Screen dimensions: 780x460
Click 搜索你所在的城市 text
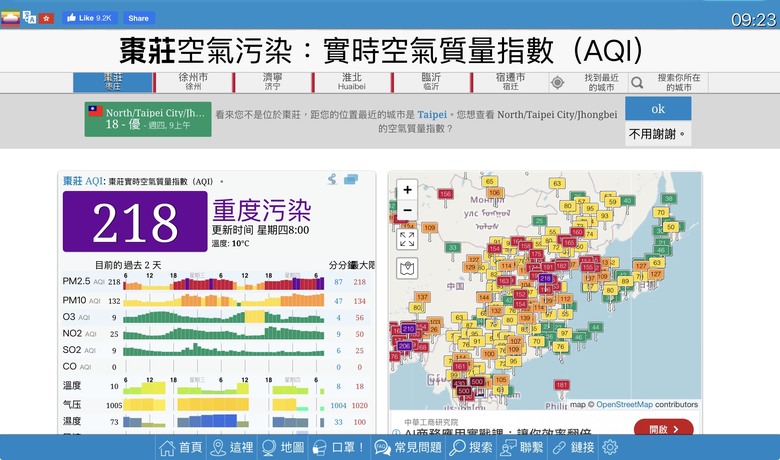[x=679, y=83]
